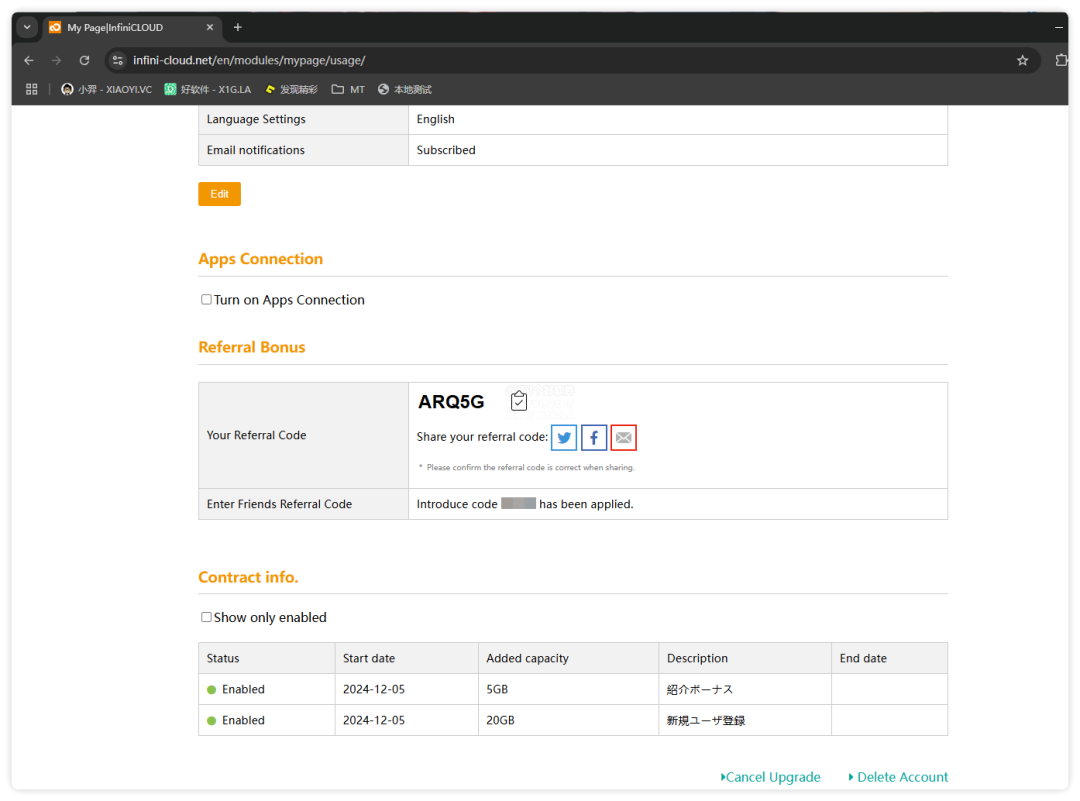The image size is (1080, 801).
Task: Click the Cancel Upgrade link
Action: [771, 777]
